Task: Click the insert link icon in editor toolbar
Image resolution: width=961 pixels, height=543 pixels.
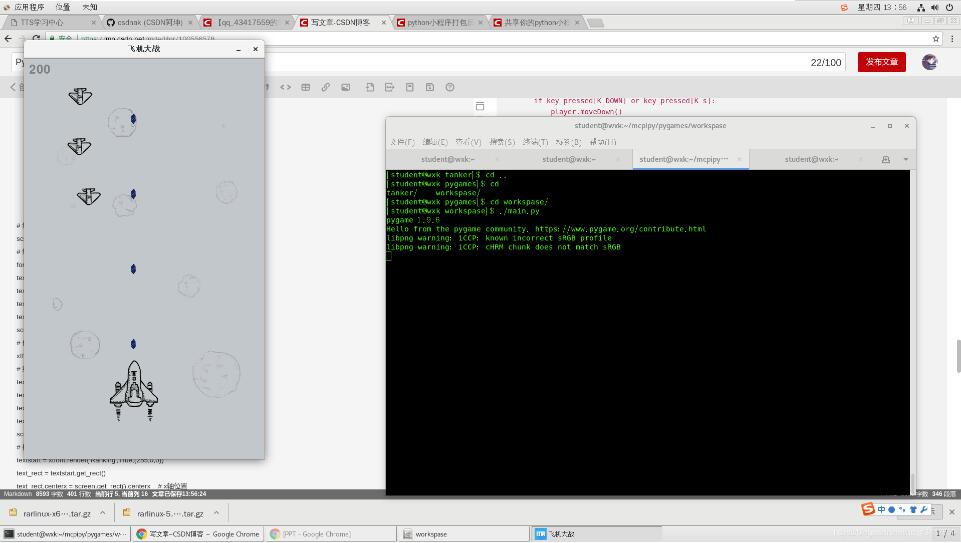Action: [x=325, y=87]
